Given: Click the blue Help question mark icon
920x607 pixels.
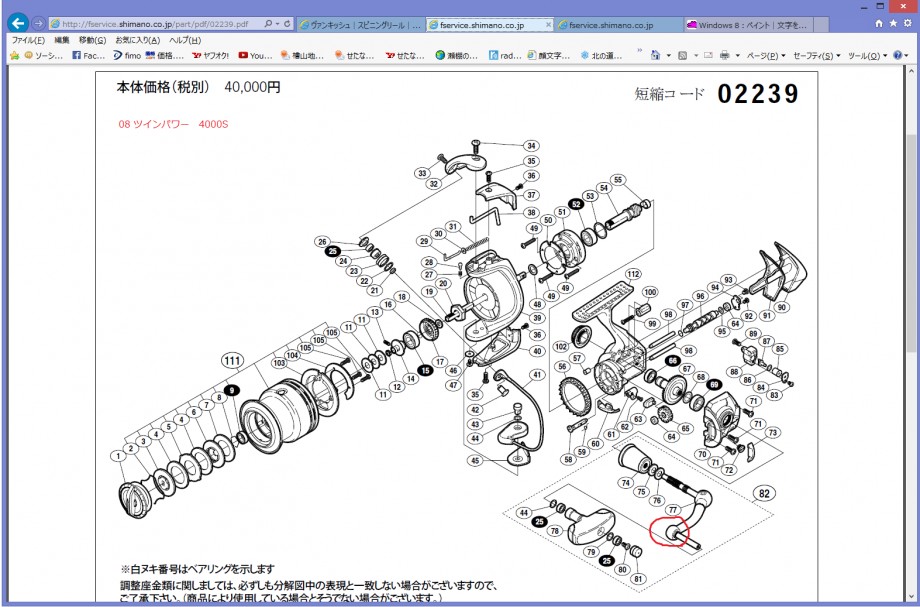Looking at the screenshot, I should click(897, 55).
